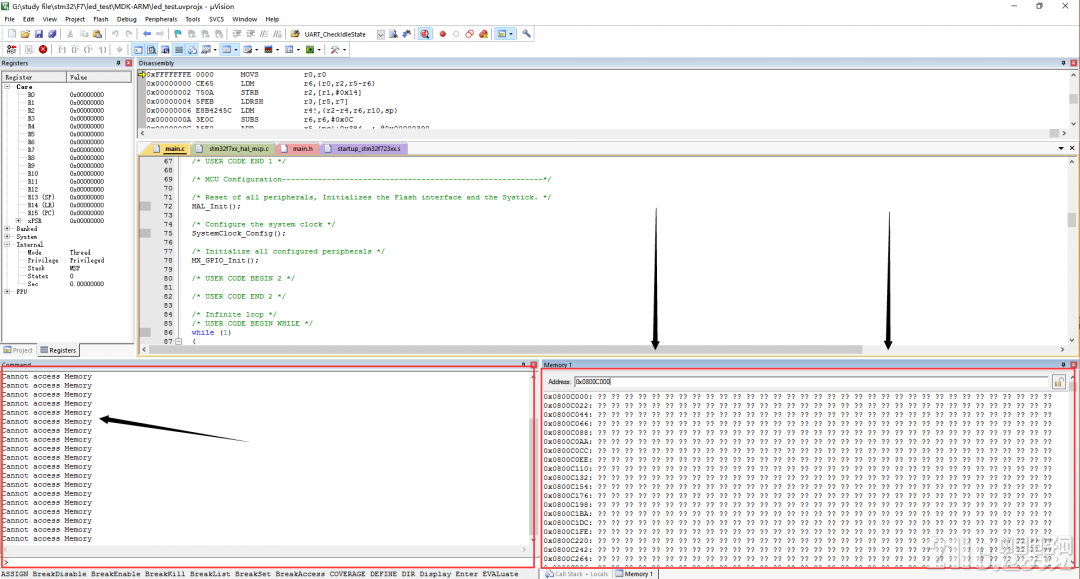Toggle the Disassembly Window view

point(152,50)
